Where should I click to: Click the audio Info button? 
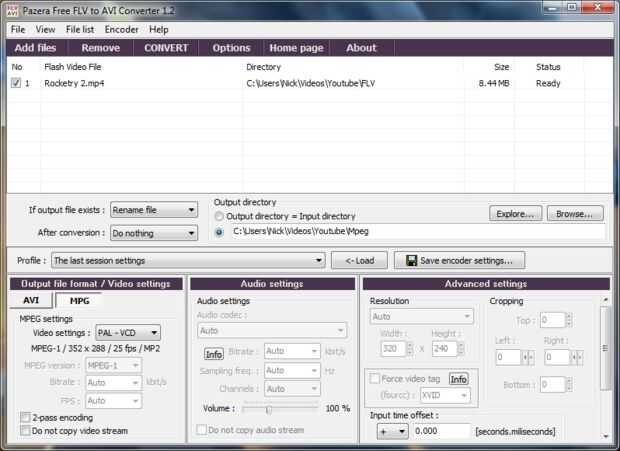tap(214, 354)
